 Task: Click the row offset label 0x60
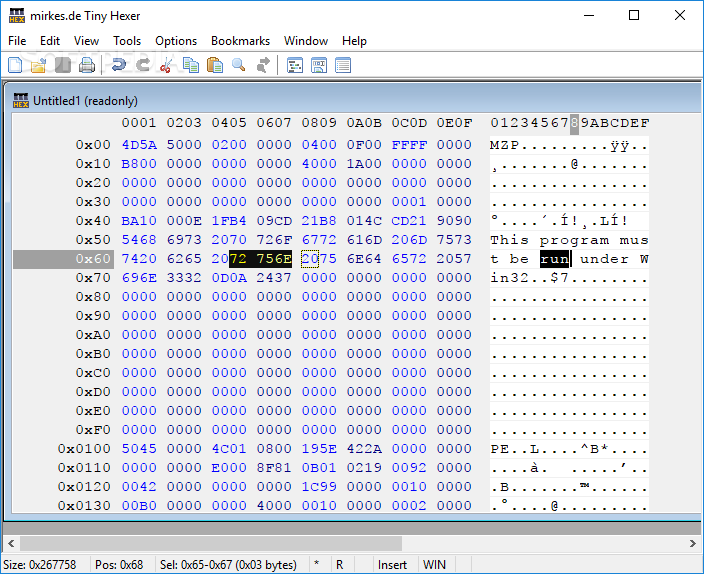point(93,259)
